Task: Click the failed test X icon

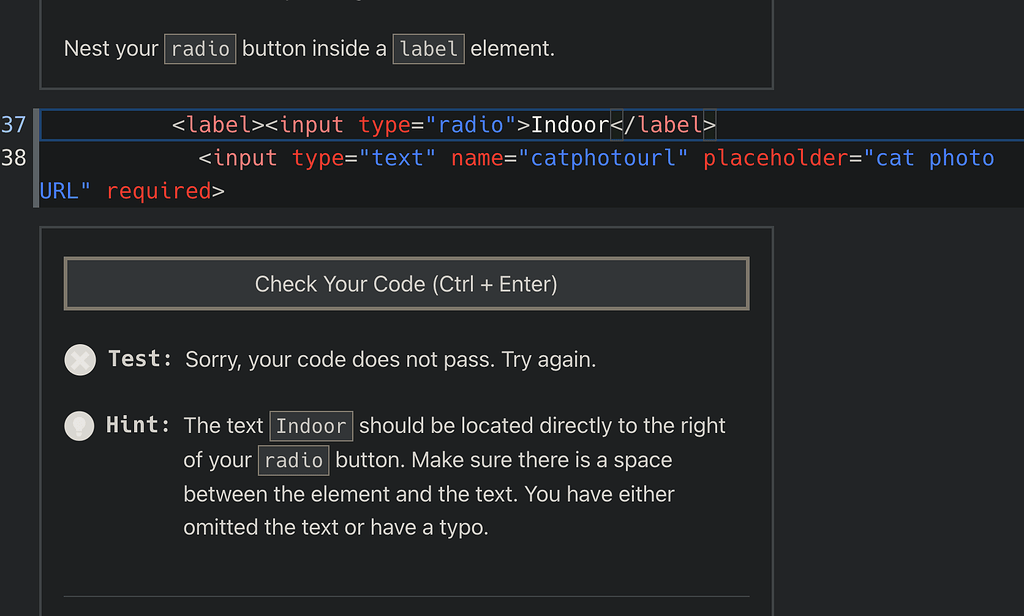Action: click(x=80, y=359)
